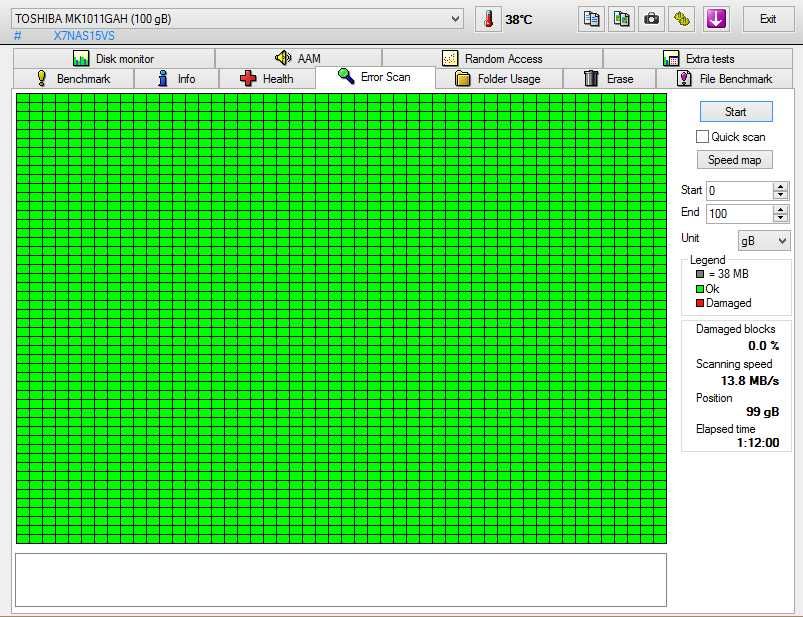Click the X7NAS15VS serial number text
The image size is (803, 617).
point(84,36)
